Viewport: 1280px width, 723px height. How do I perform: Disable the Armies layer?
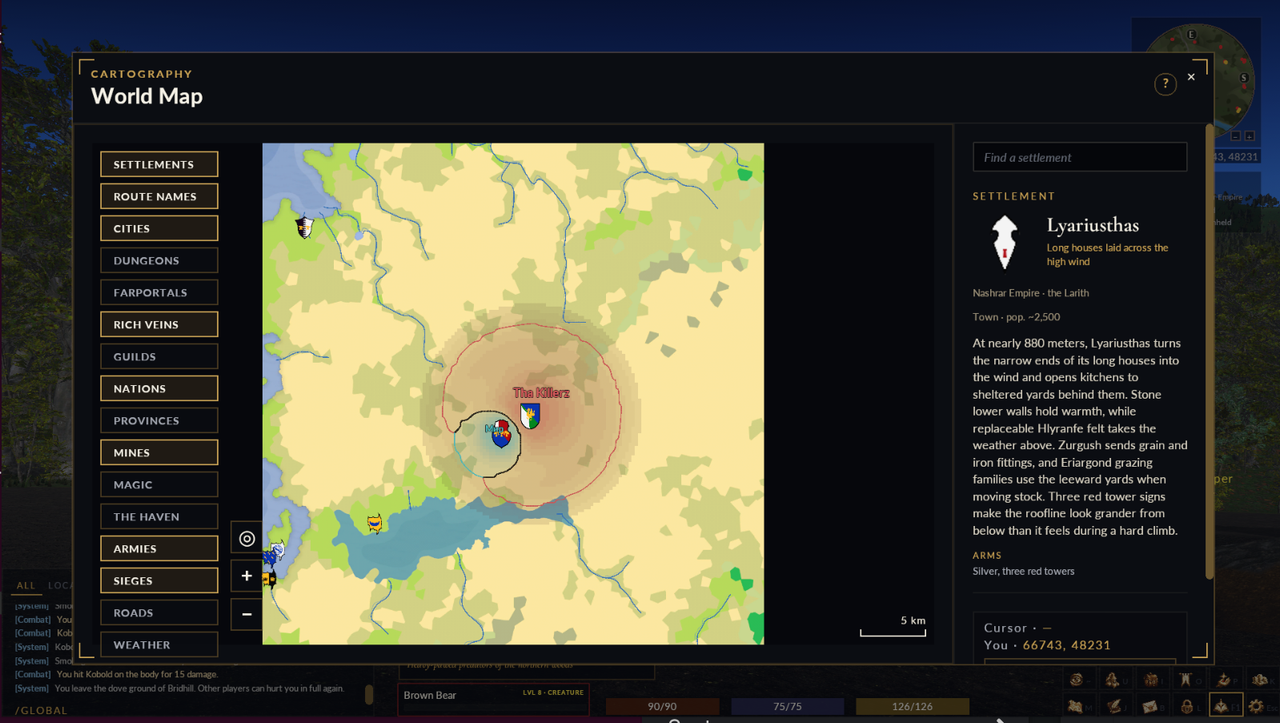coord(159,548)
